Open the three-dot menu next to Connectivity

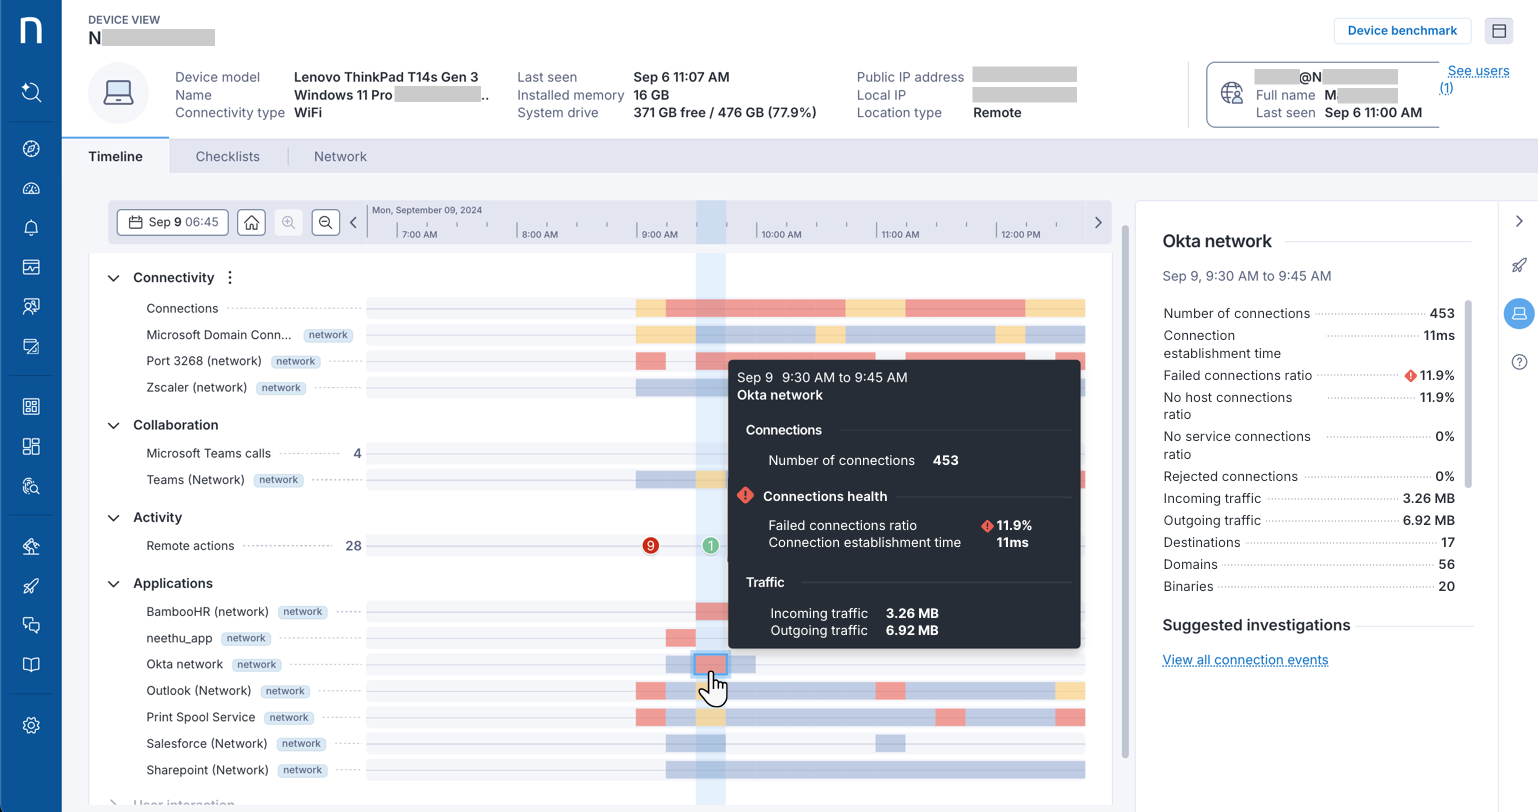point(229,277)
